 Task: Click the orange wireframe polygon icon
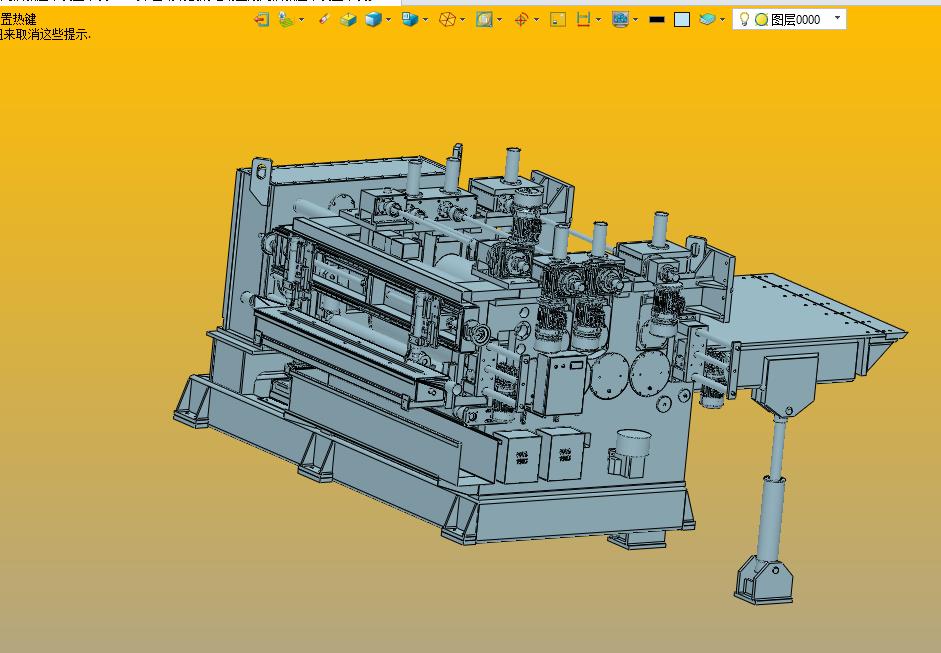(x=447, y=20)
